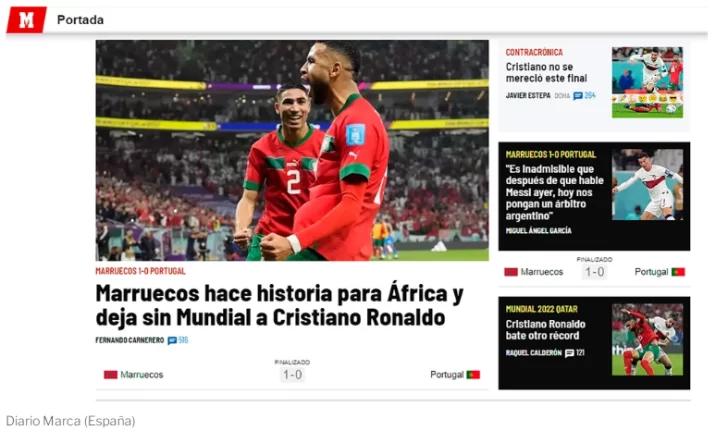Click Portugal flag in main scoreboard
Screen dimensions: 728x443
click(473, 375)
